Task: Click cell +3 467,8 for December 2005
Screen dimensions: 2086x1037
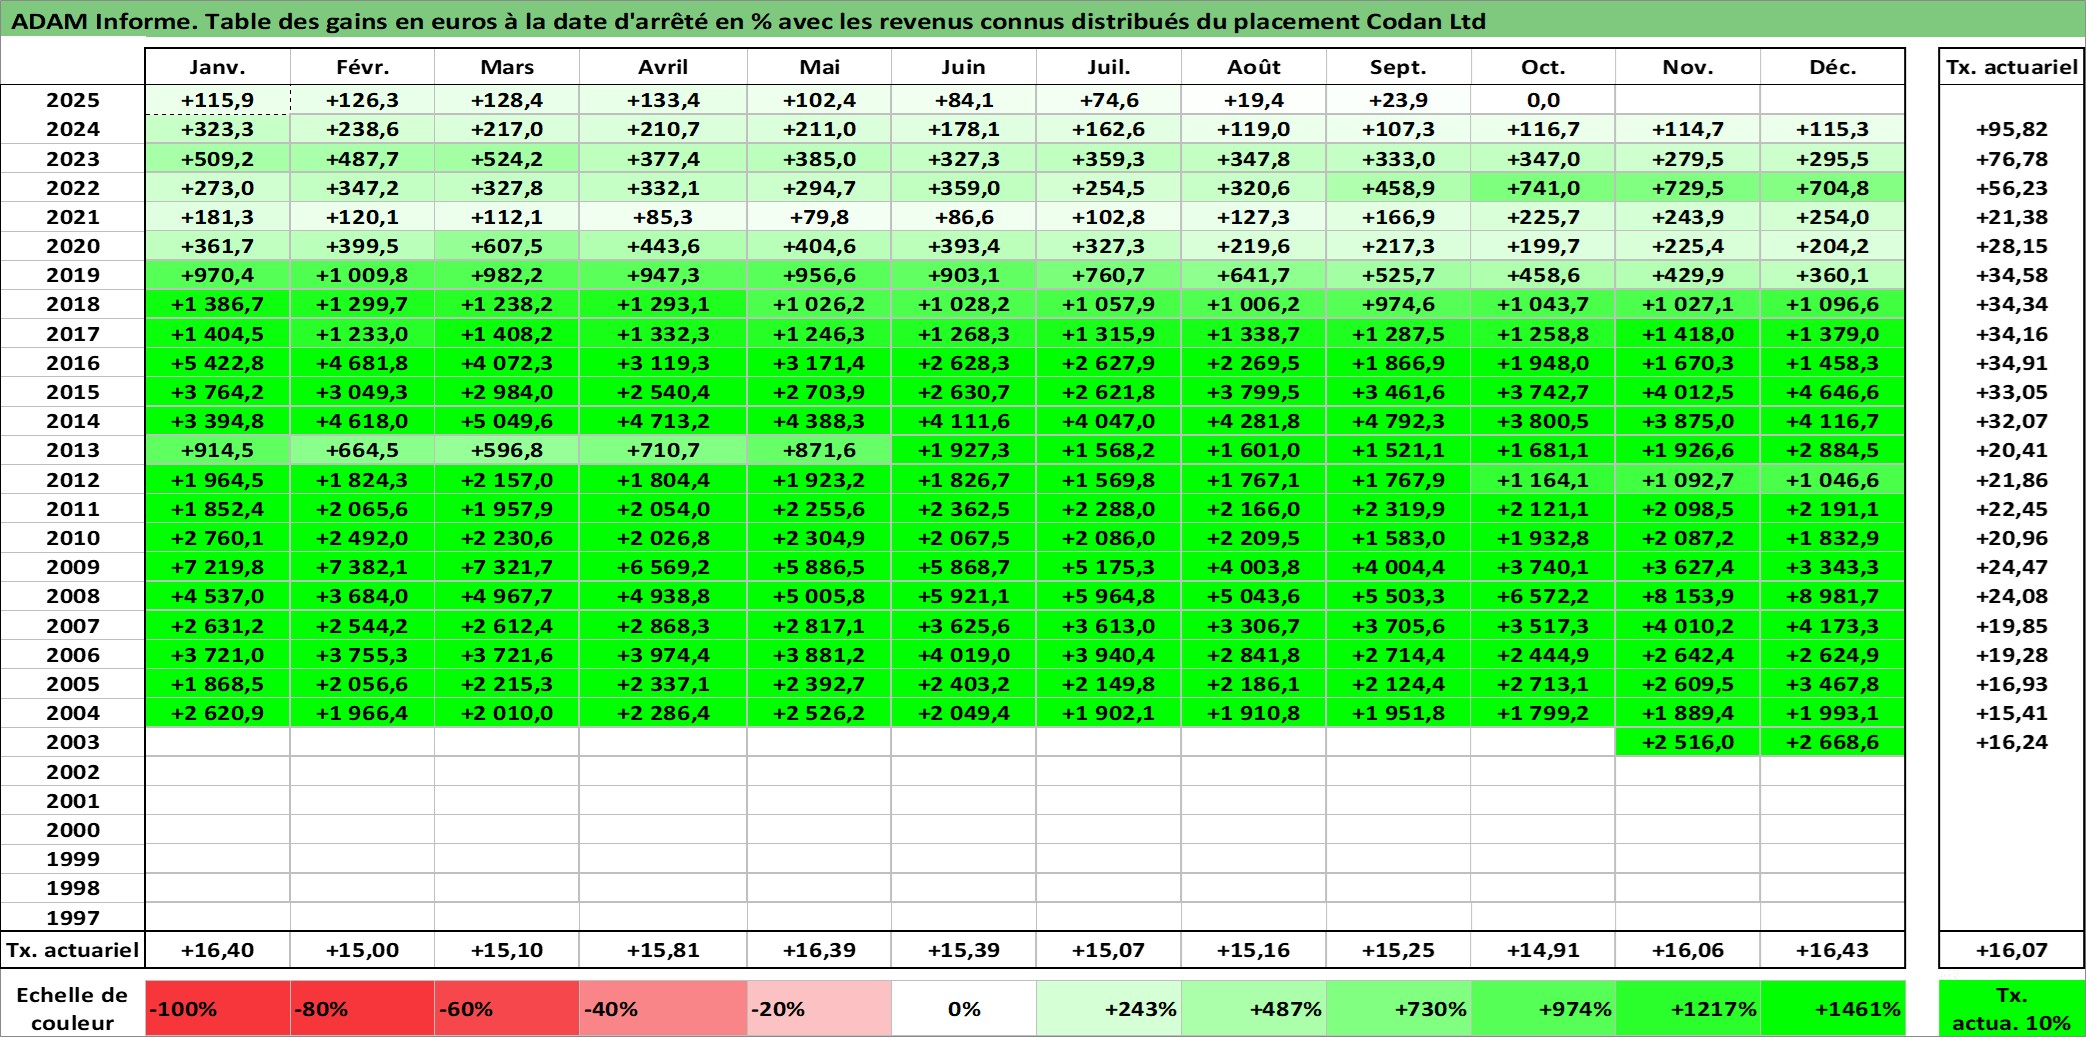Action: pyautogui.click(x=1832, y=684)
